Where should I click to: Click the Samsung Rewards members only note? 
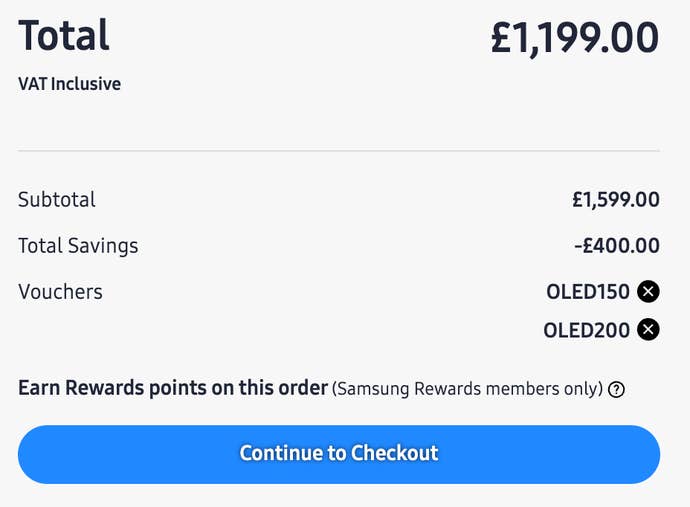pos(468,389)
